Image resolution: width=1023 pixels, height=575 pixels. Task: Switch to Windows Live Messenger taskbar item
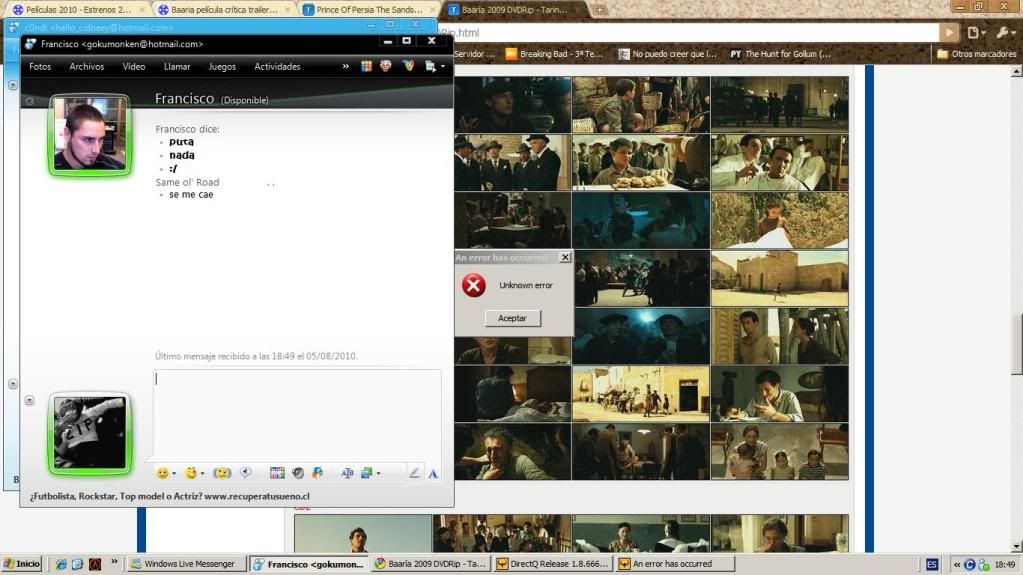185,564
